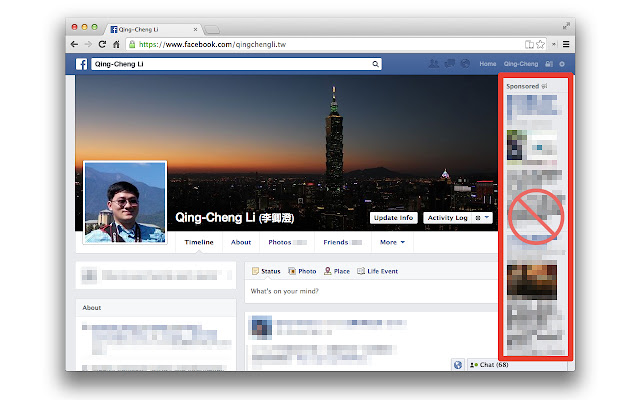The width and height of the screenshot is (640, 400).
Task: Click the Facebook logo icon
Action: (82, 64)
